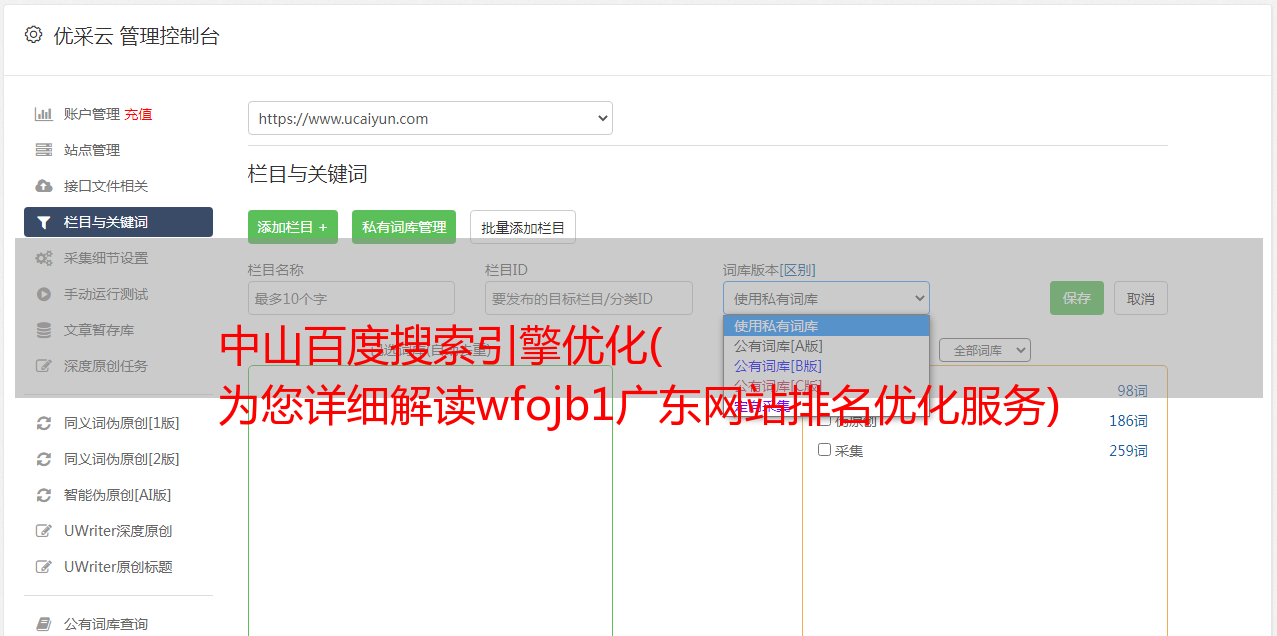
Task: Click the edit icon for UWriter原创标题
Action: point(44,567)
